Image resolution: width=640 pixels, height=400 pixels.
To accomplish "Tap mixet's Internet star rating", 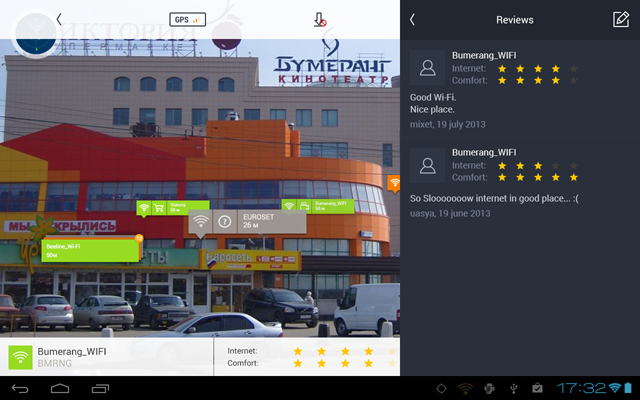I will pyautogui.click(x=538, y=69).
